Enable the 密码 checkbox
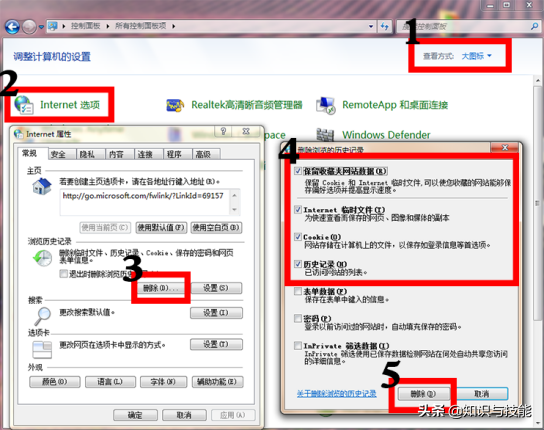This screenshot has height=430, width=544. [298, 318]
